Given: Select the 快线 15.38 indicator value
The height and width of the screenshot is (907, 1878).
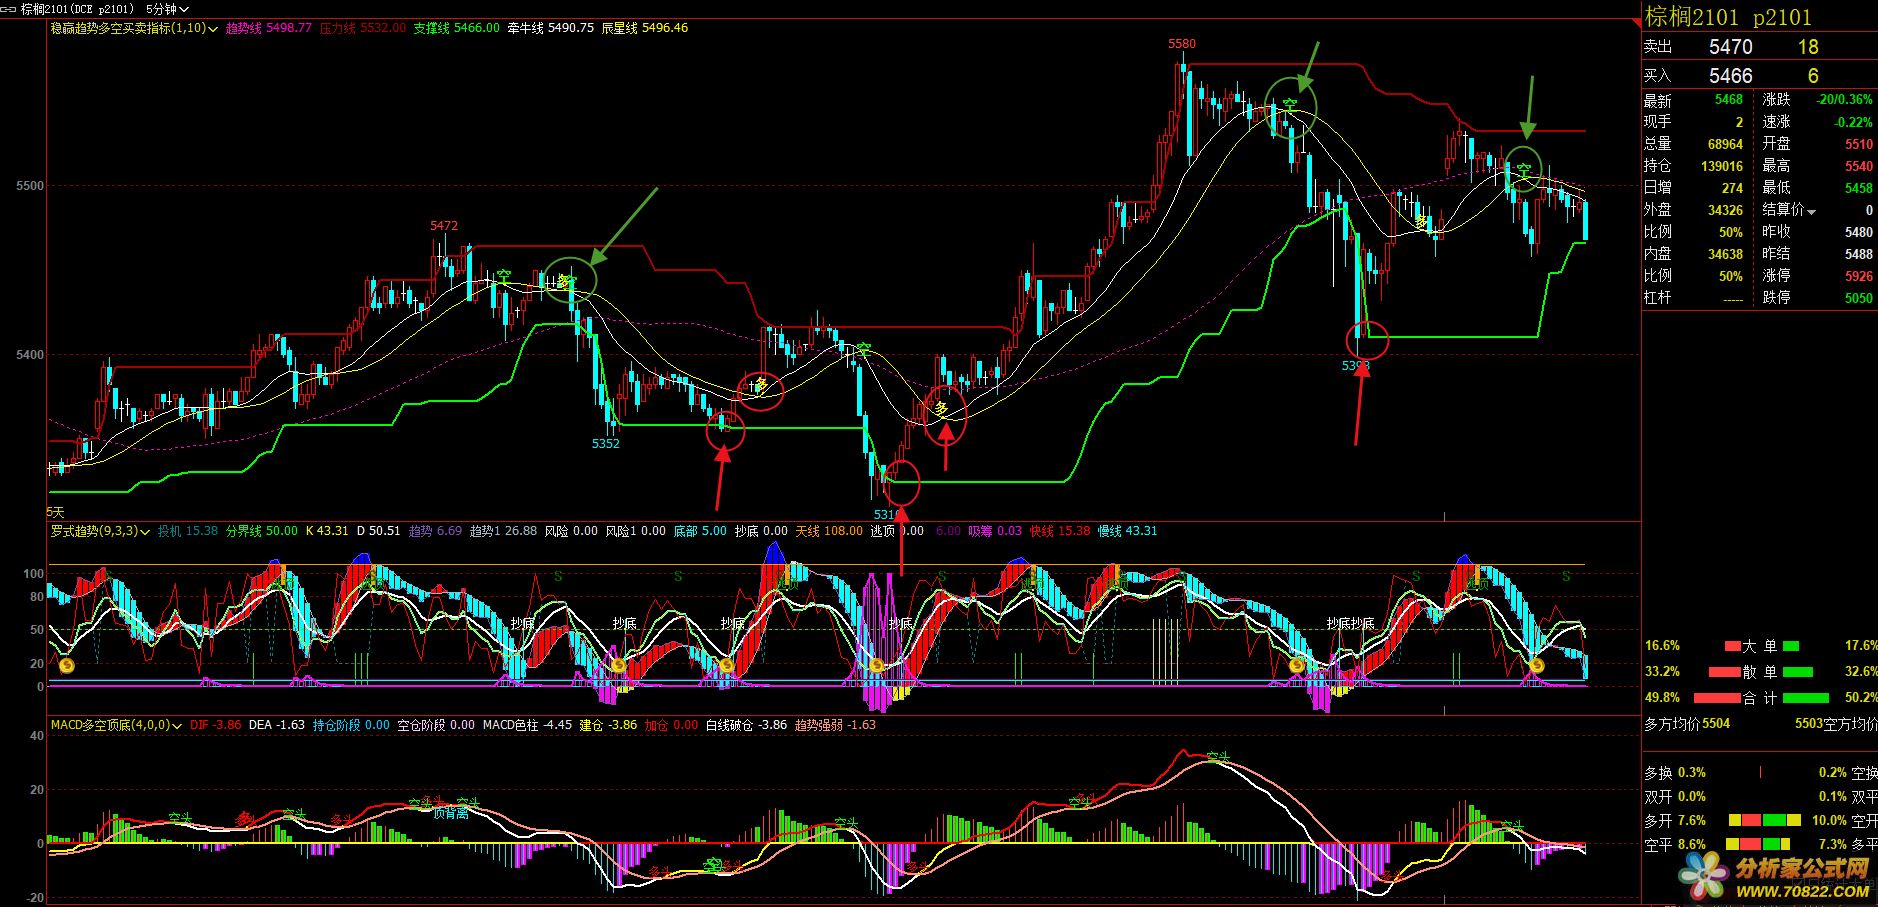Looking at the screenshot, I should (1060, 531).
